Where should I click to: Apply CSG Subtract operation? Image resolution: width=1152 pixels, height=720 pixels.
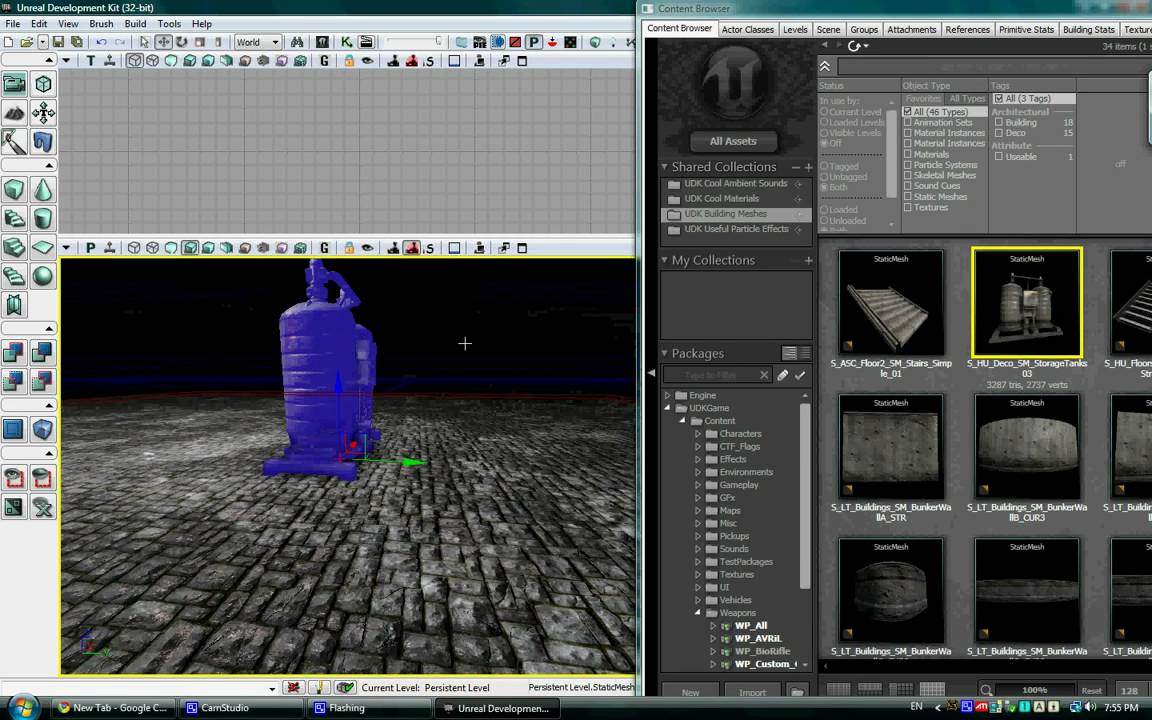tap(43, 353)
